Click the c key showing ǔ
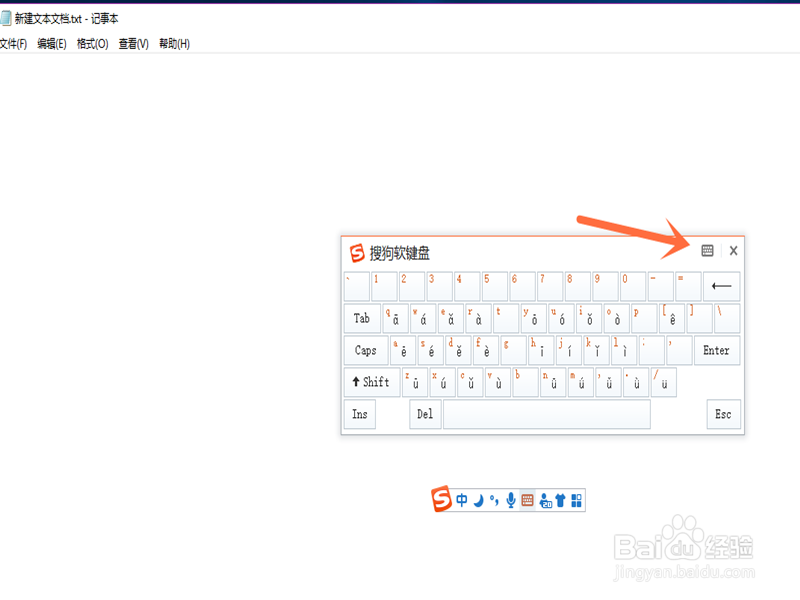 pyautogui.click(x=470, y=382)
